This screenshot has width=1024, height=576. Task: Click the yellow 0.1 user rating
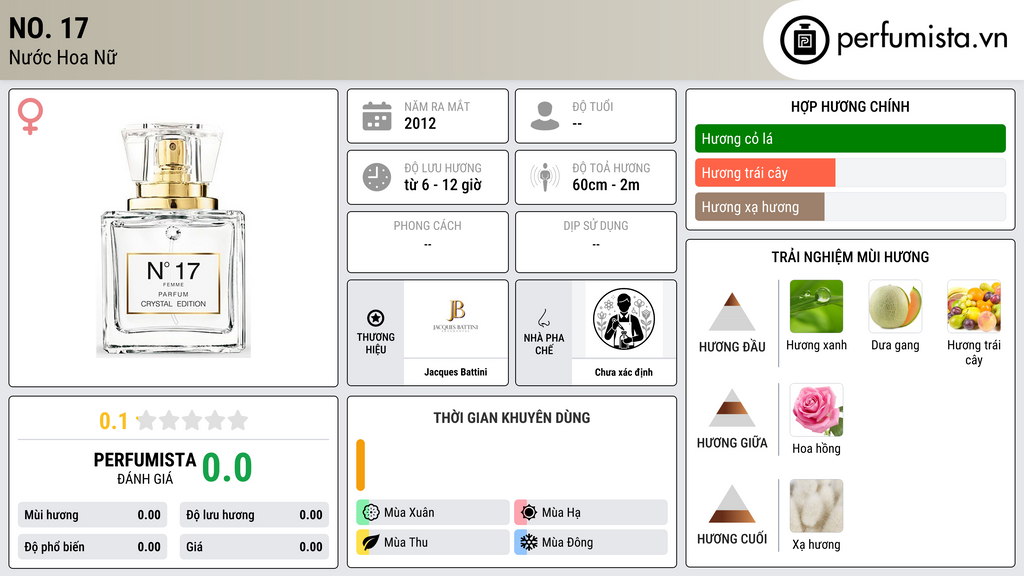coord(114,421)
